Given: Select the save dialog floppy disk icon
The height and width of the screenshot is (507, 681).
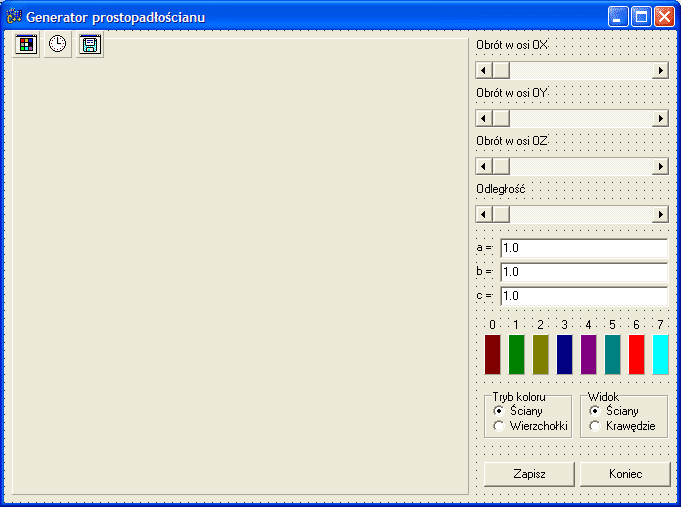Looking at the screenshot, I should tap(90, 44).
